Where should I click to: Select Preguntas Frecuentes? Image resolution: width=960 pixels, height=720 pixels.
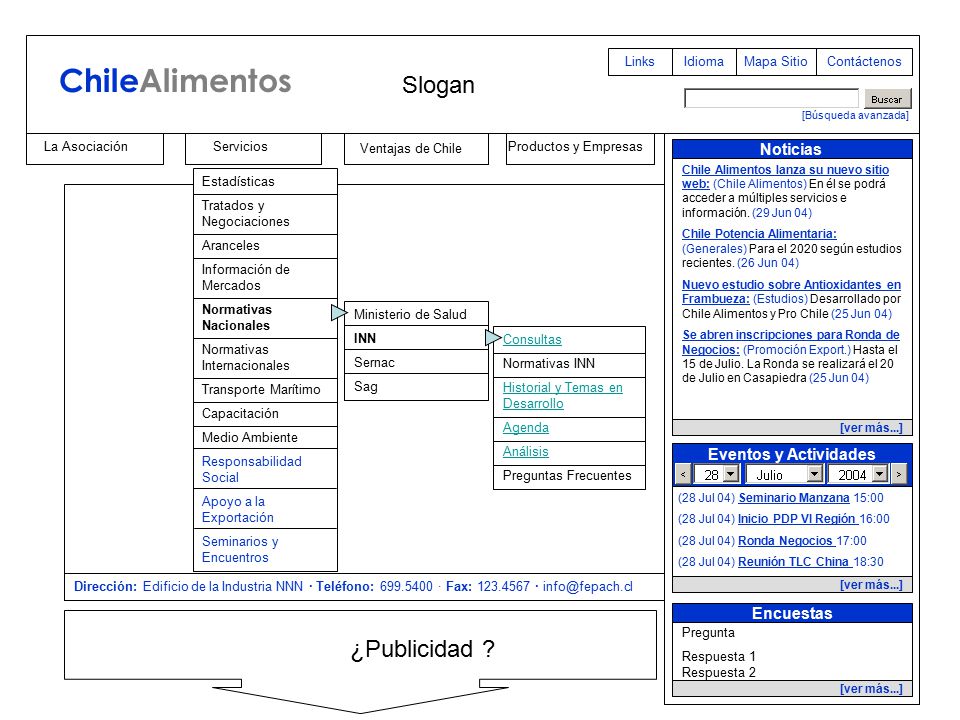569,476
